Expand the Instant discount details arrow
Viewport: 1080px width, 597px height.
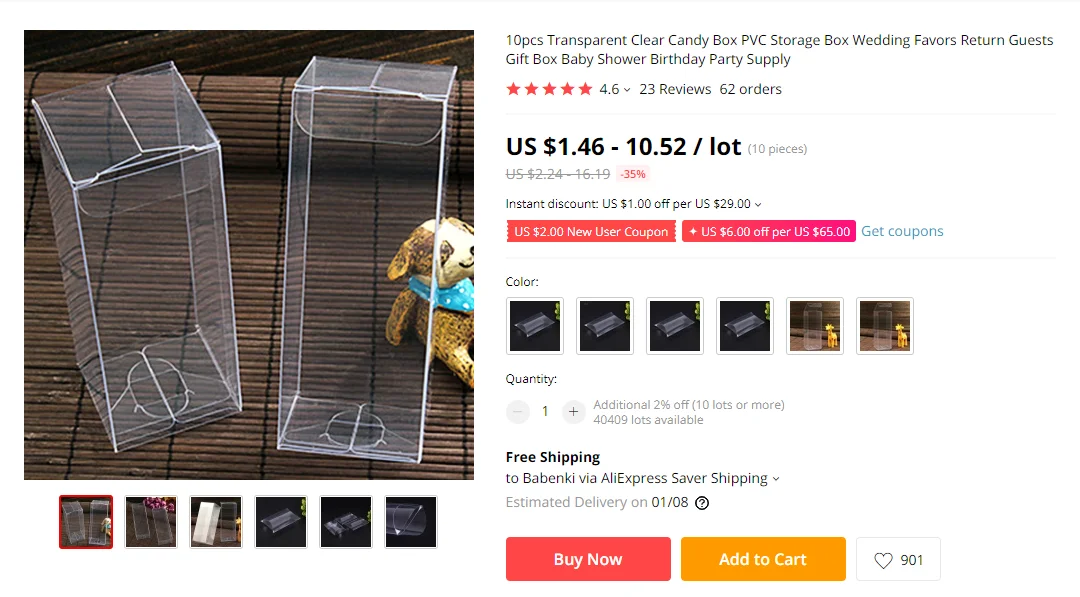[x=758, y=205]
